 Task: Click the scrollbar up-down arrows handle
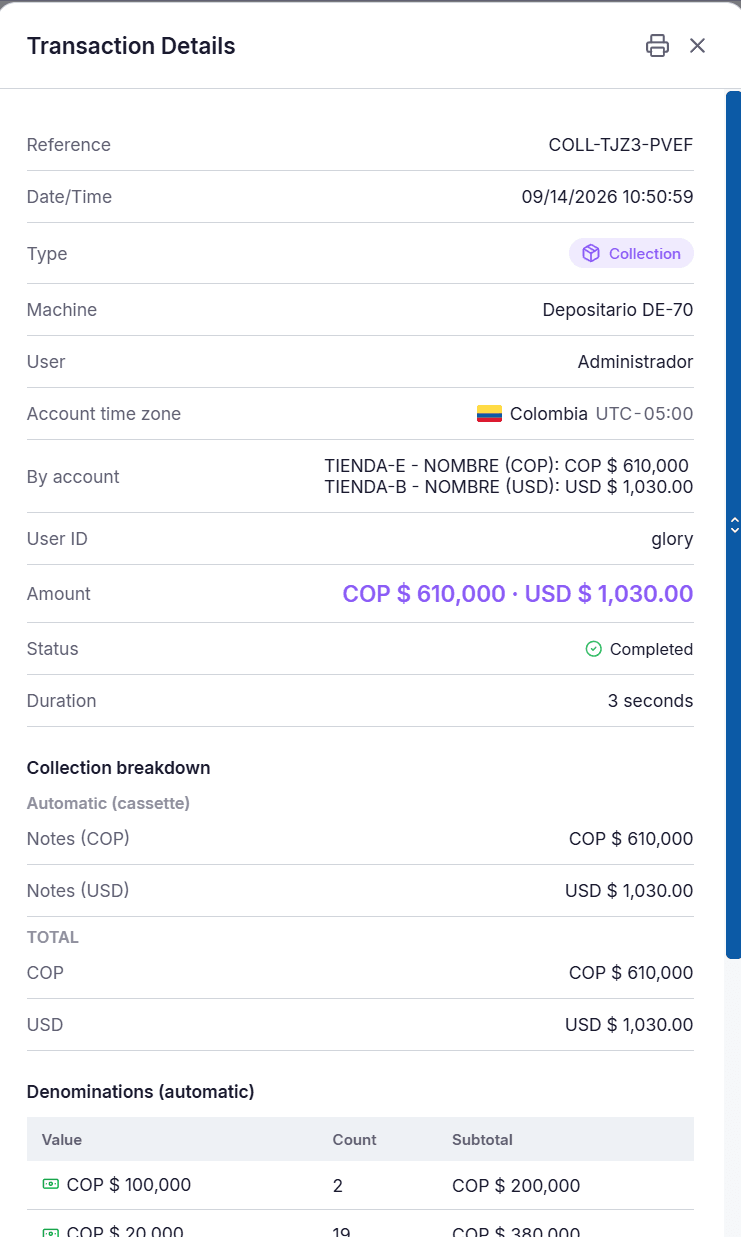tap(734, 525)
